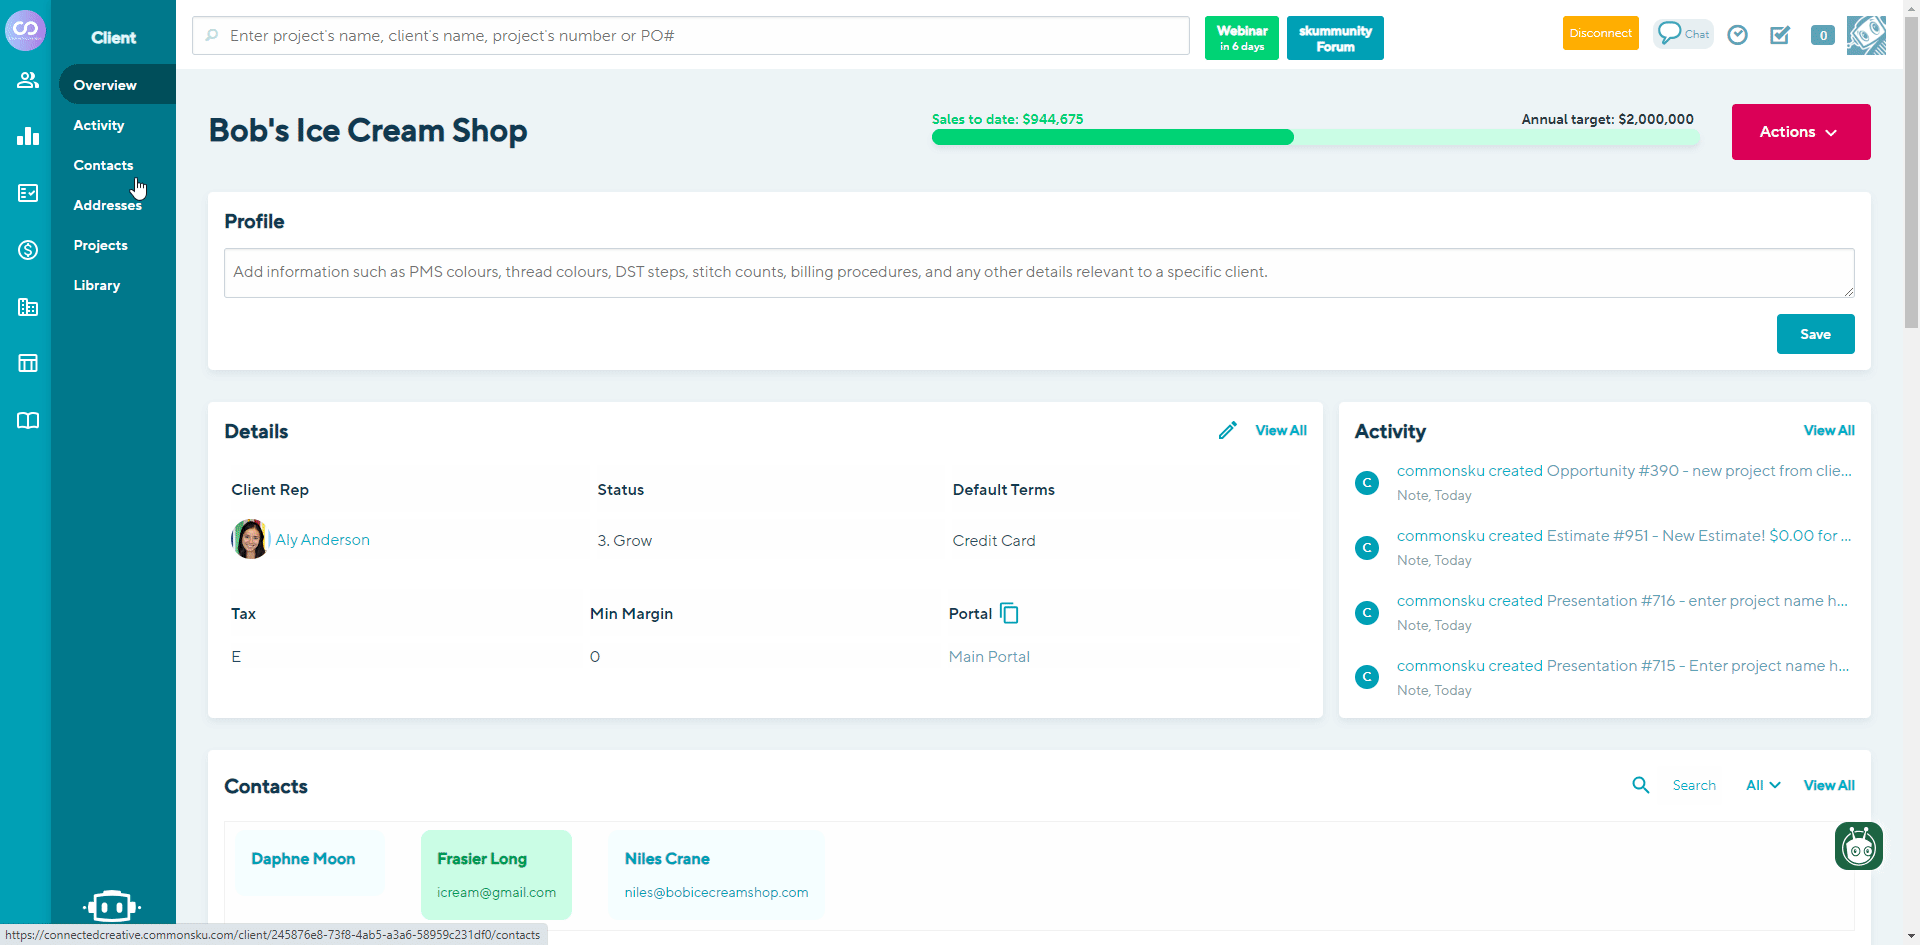Expand the Actions dropdown button
The height and width of the screenshot is (945, 1920).
(1800, 132)
